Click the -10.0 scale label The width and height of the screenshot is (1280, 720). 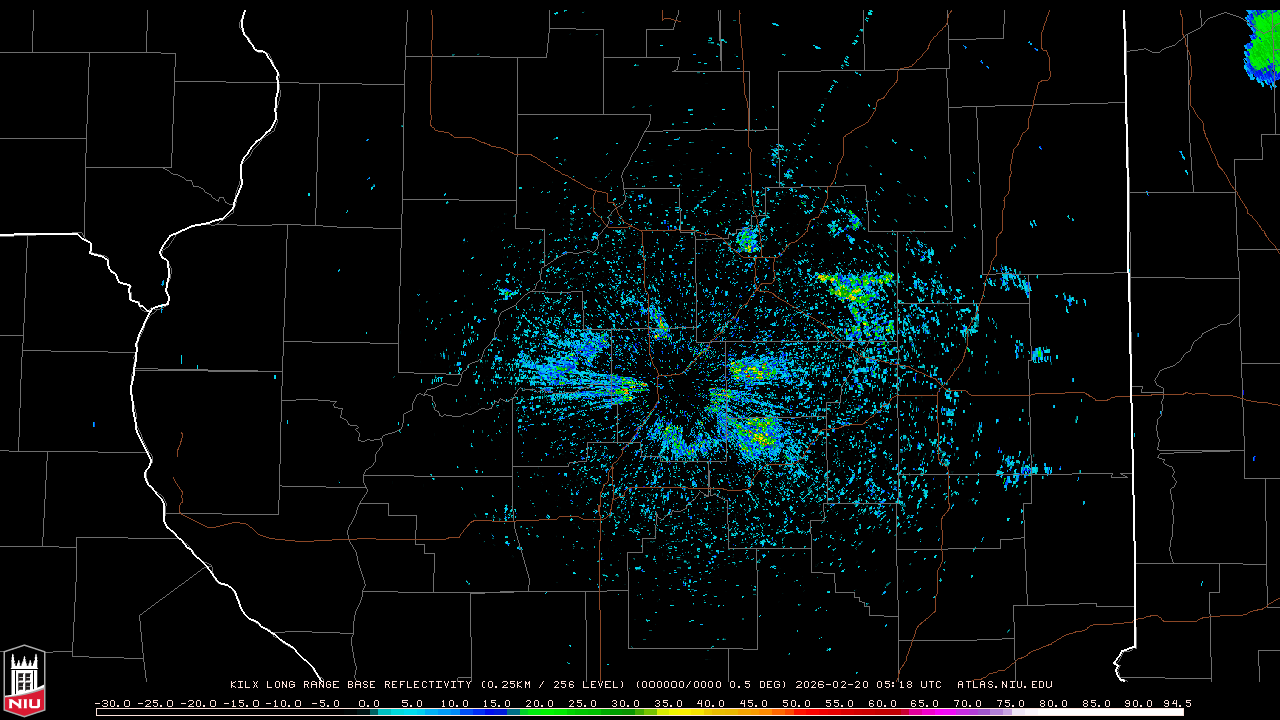coord(283,704)
